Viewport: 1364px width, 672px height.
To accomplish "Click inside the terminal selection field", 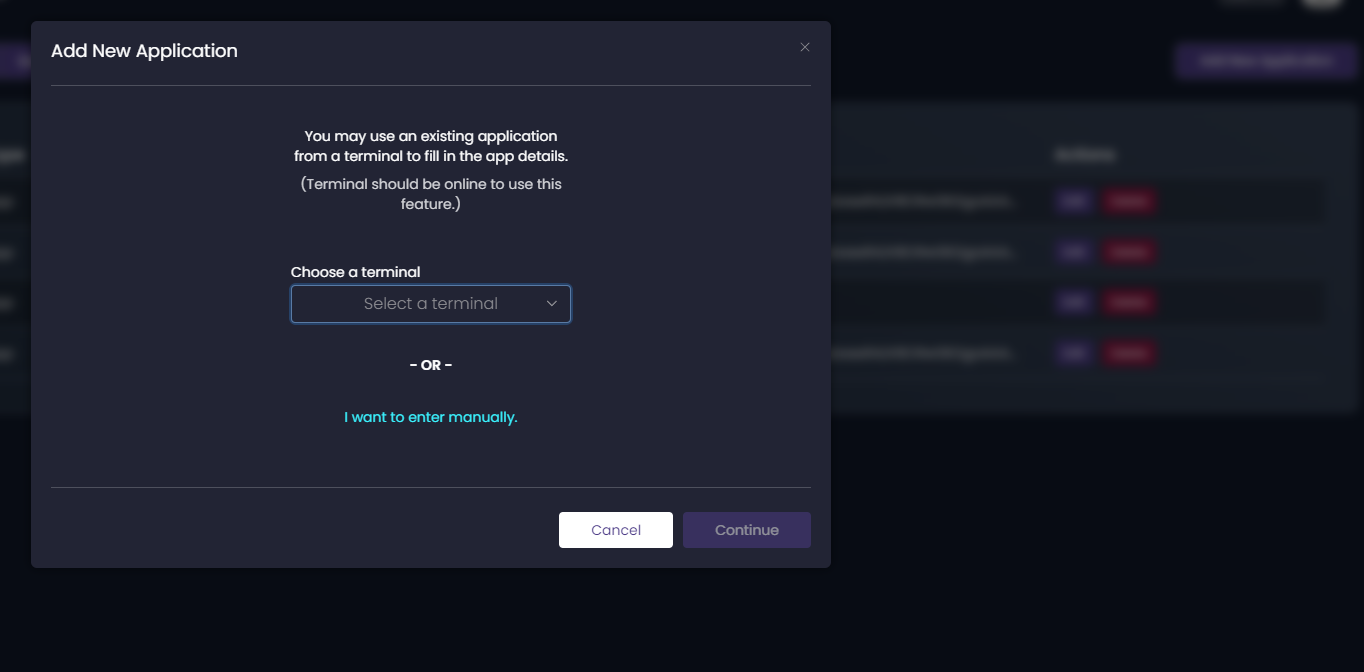I will [430, 304].
